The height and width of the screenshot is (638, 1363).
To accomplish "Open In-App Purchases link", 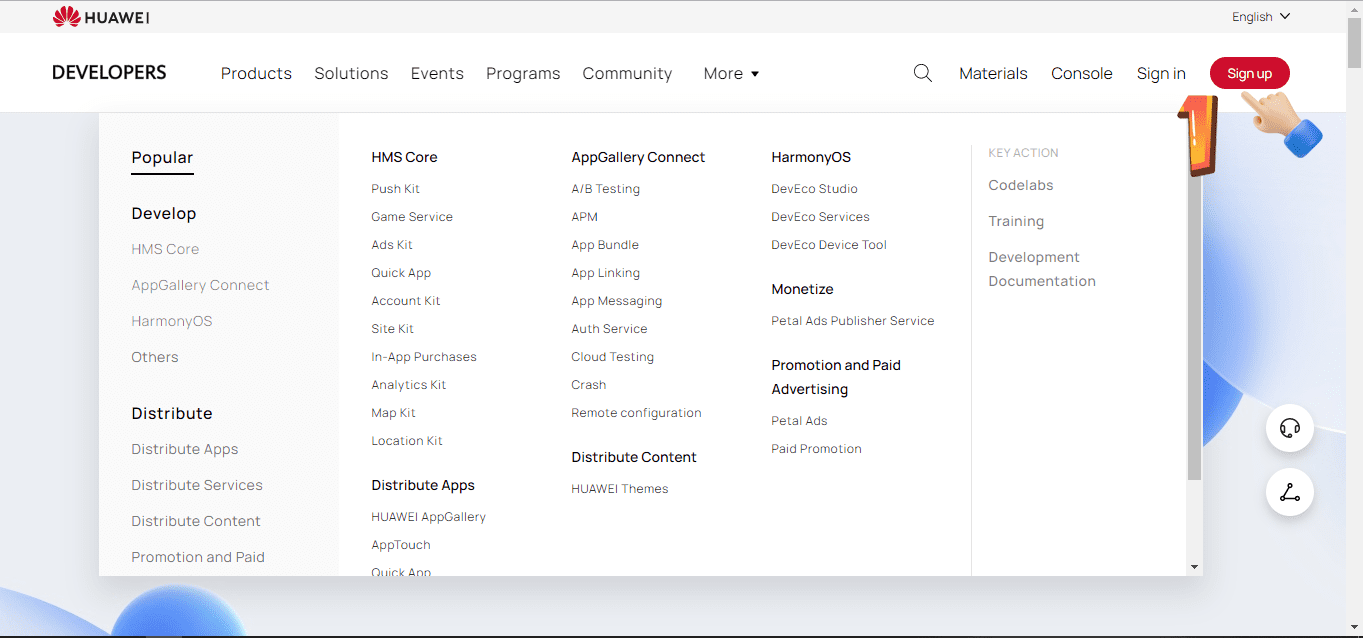I will [424, 357].
